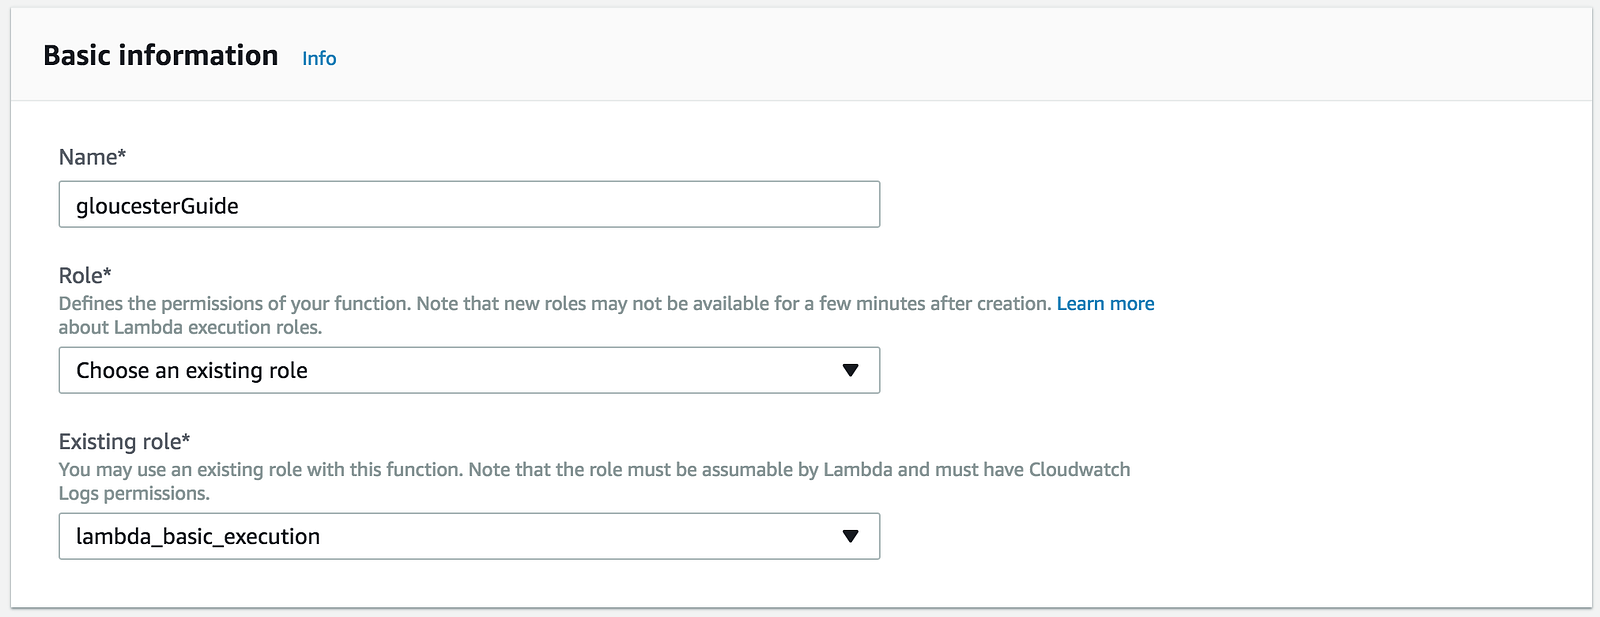
Task: Select the lambda_basic_execution value text
Action: [198, 537]
